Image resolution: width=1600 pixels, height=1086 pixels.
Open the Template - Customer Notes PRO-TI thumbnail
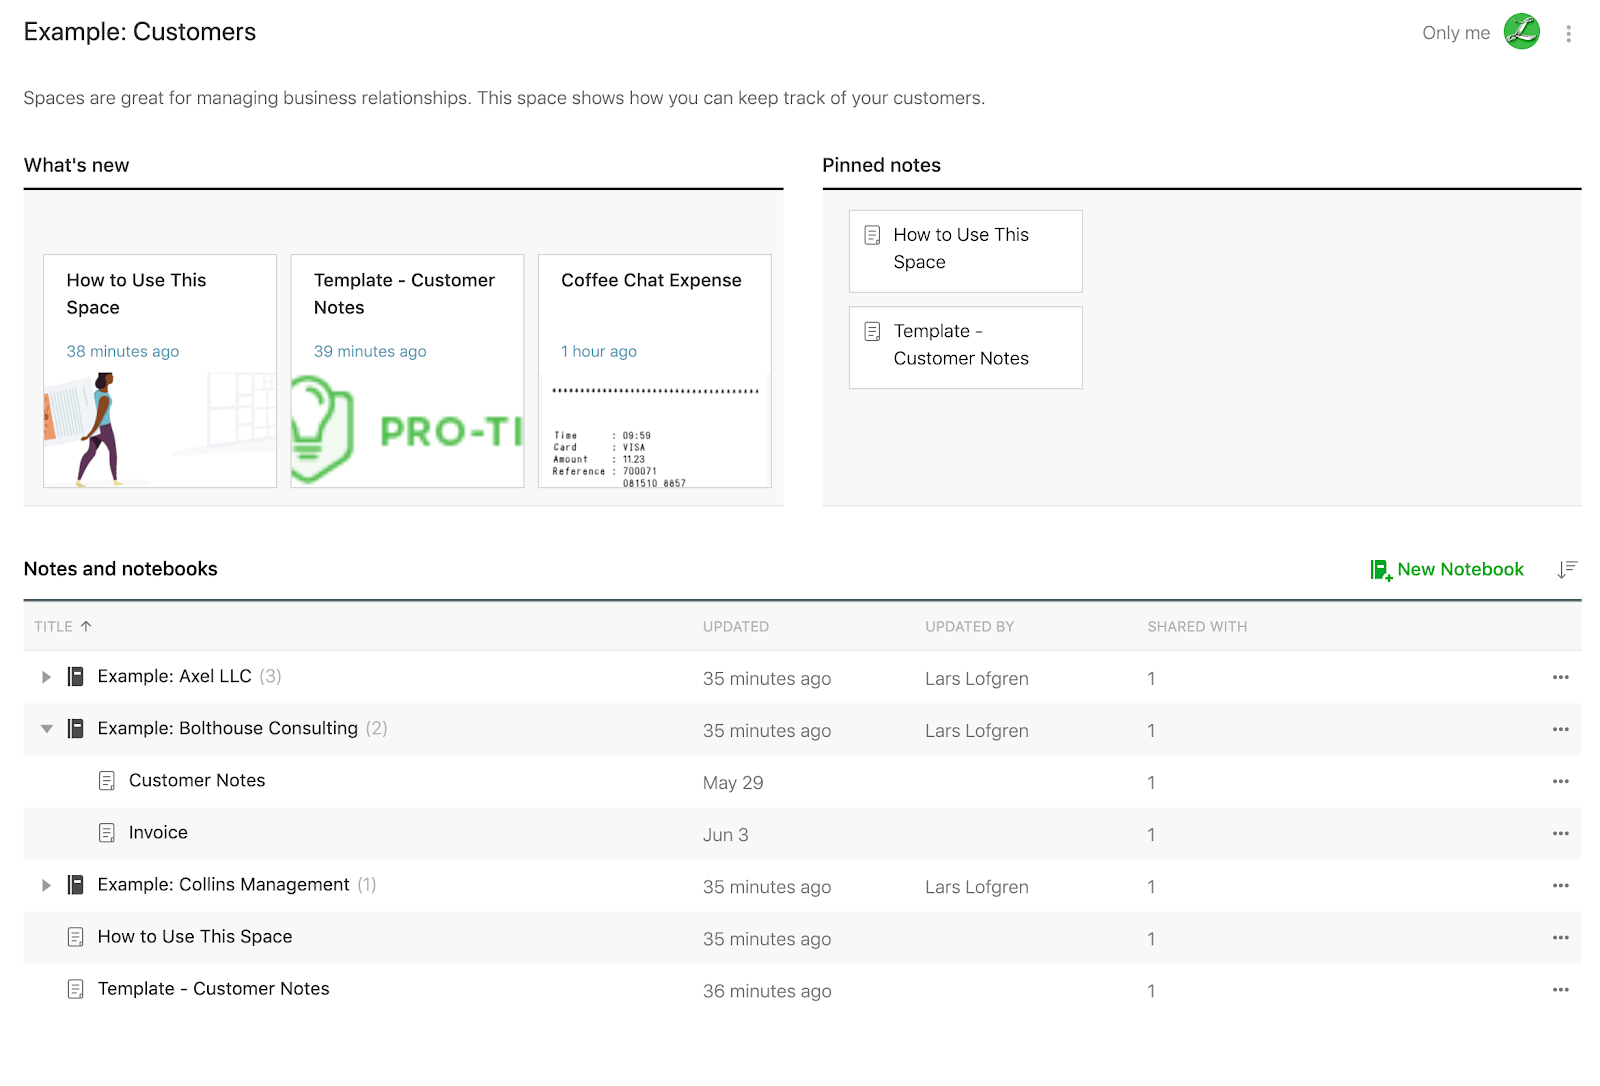[x=407, y=429]
